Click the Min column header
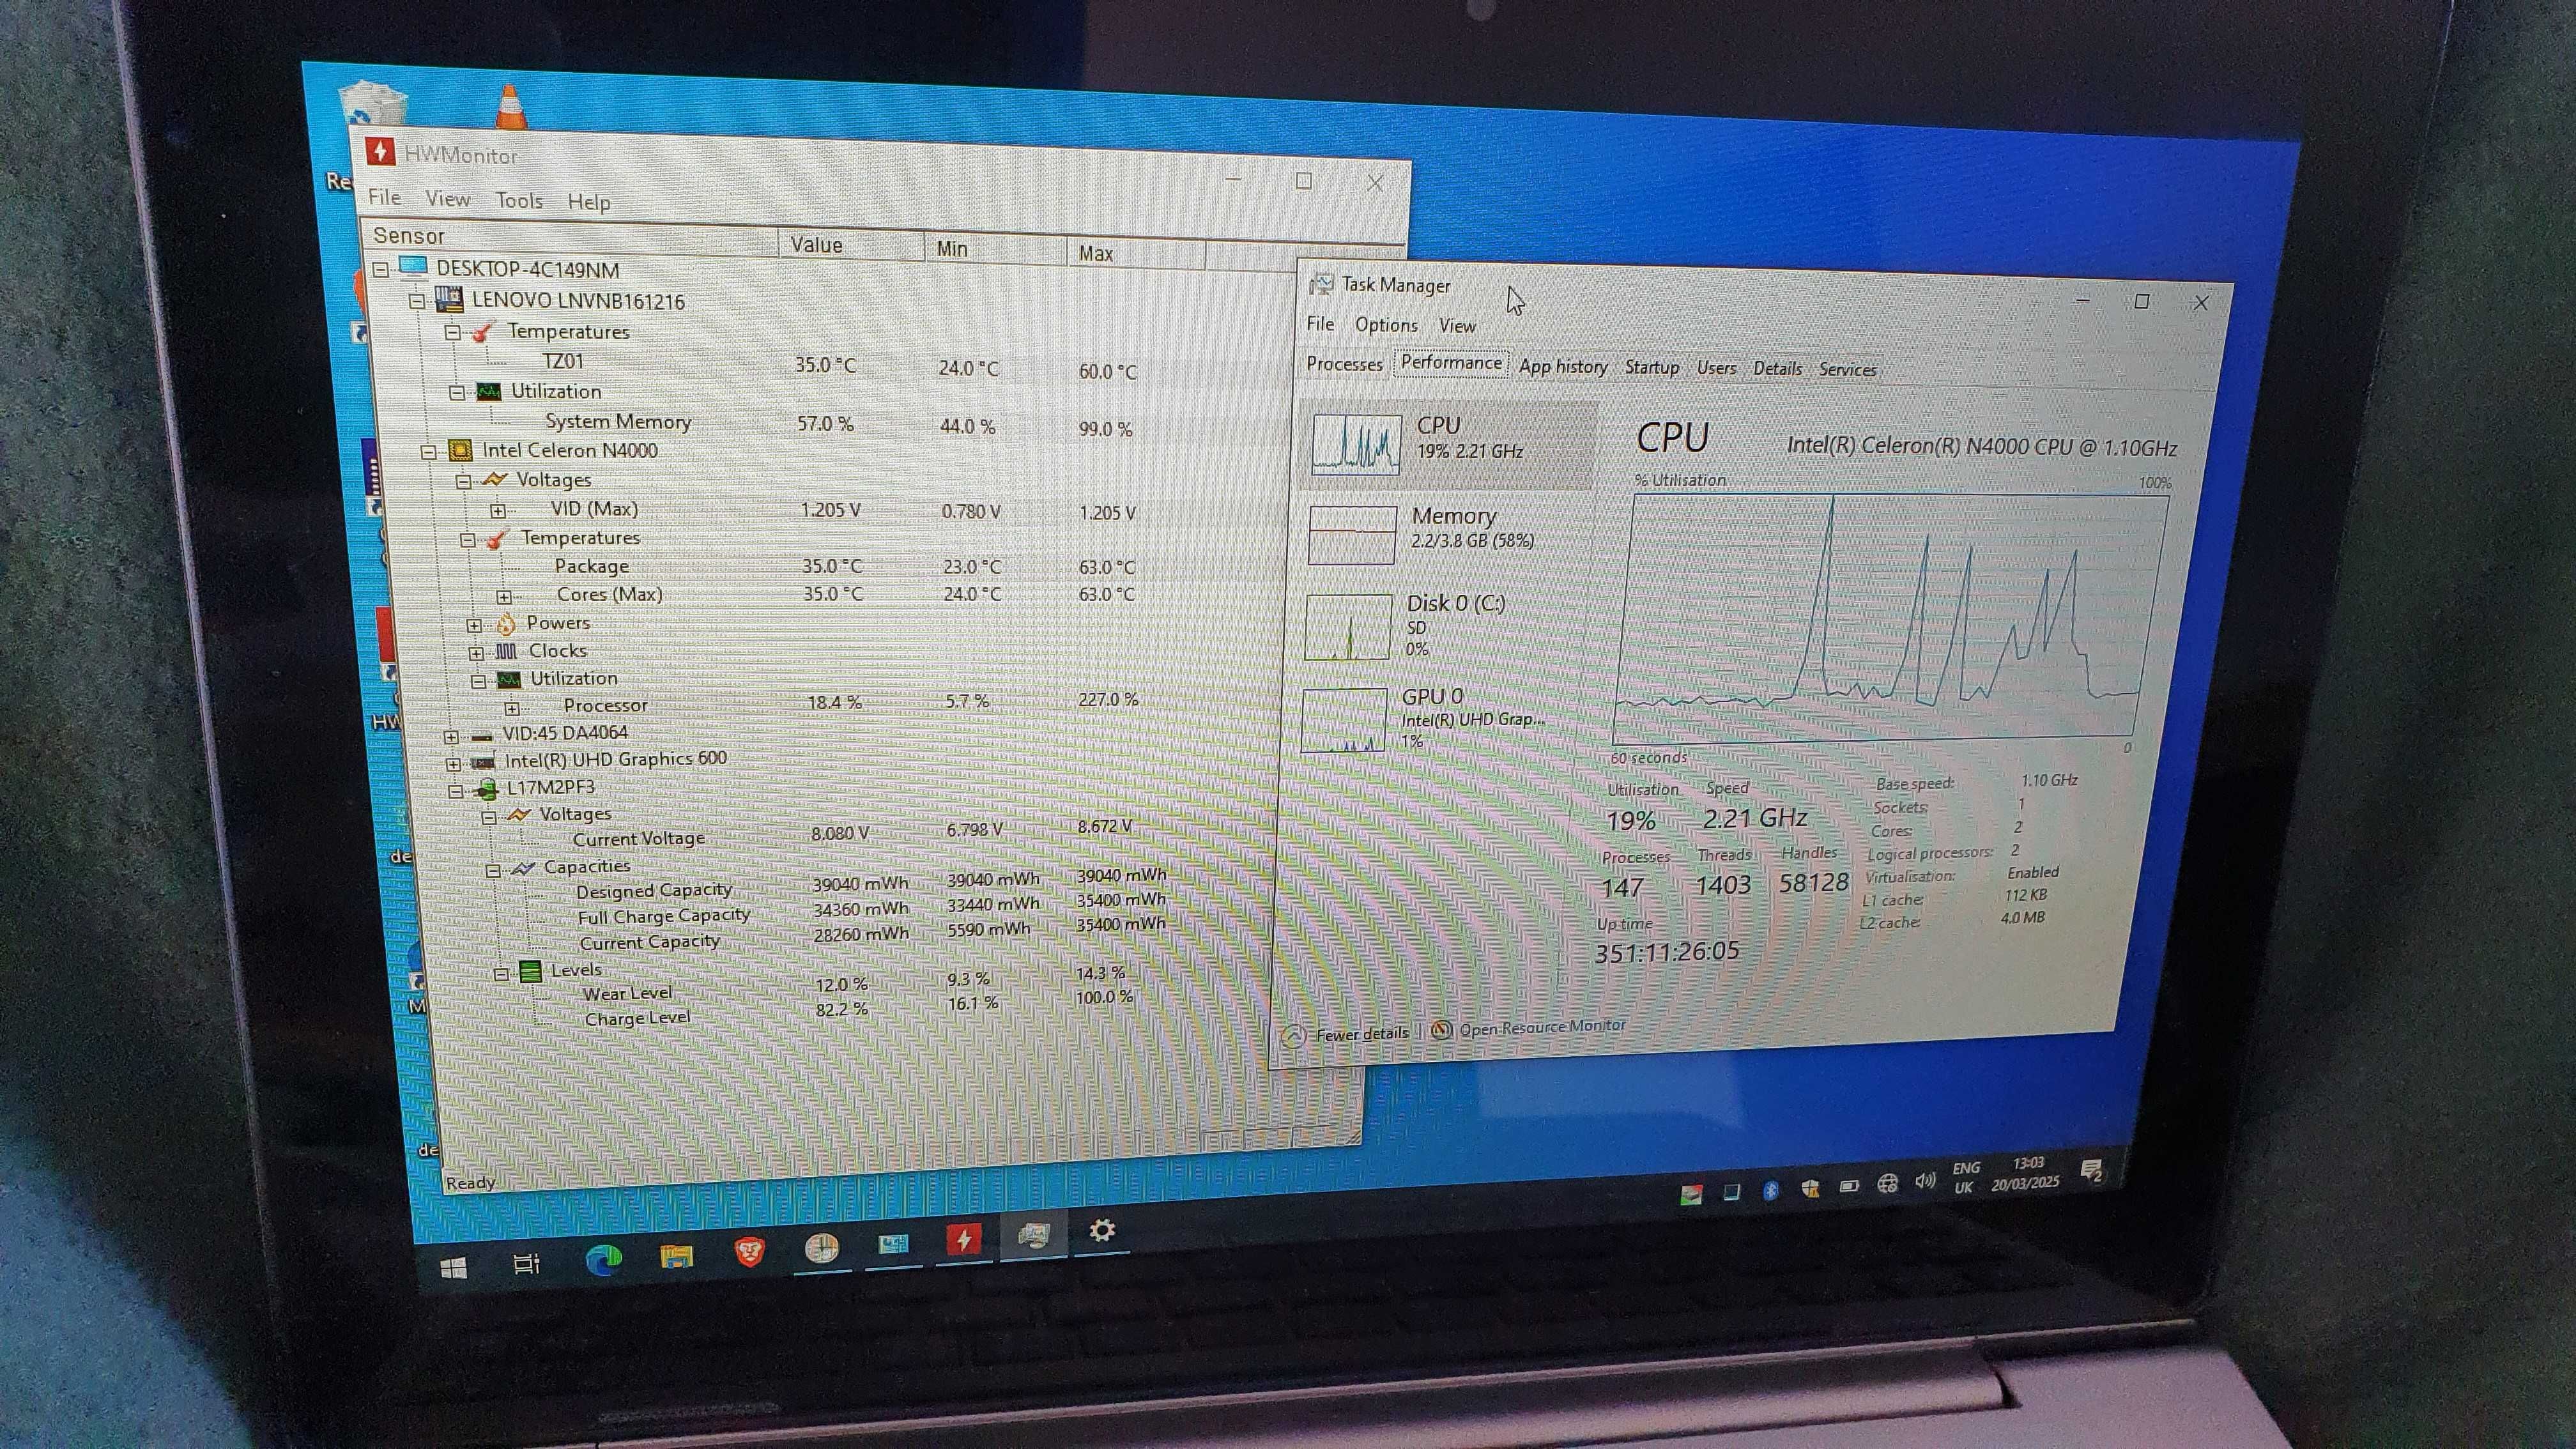The height and width of the screenshot is (1449, 2576). [x=995, y=249]
